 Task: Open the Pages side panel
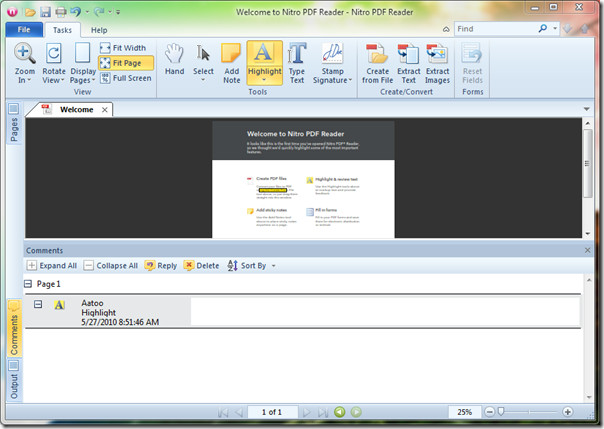[x=14, y=124]
